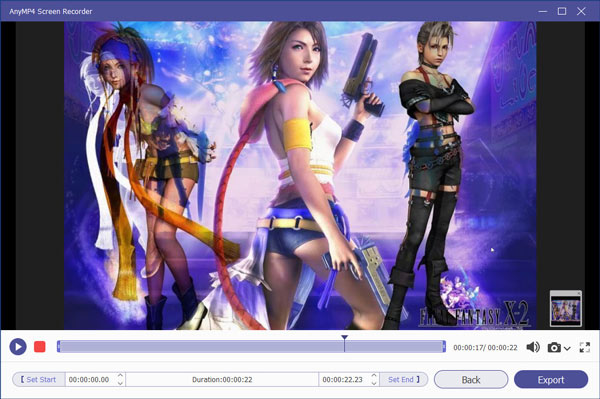Click the AnyMP4 Screen Recorder title text
The height and width of the screenshot is (399, 600).
point(51,11)
